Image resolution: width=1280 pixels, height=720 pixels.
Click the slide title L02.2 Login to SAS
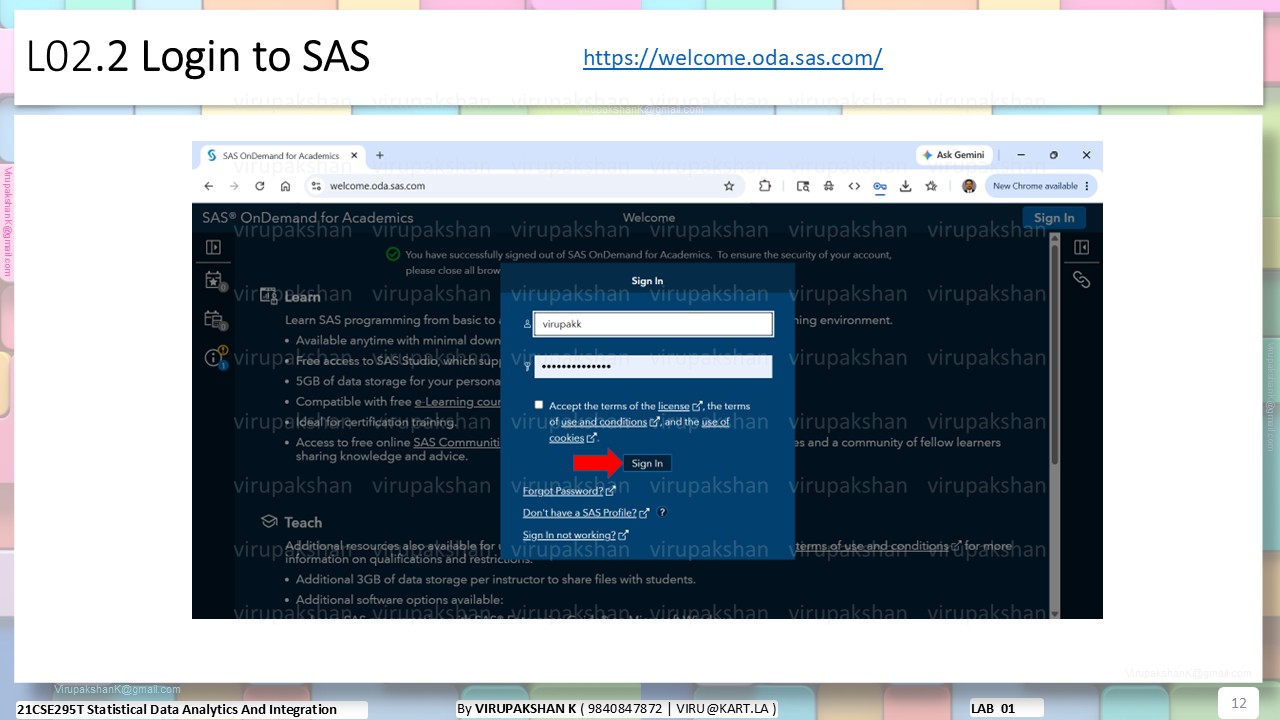click(198, 58)
